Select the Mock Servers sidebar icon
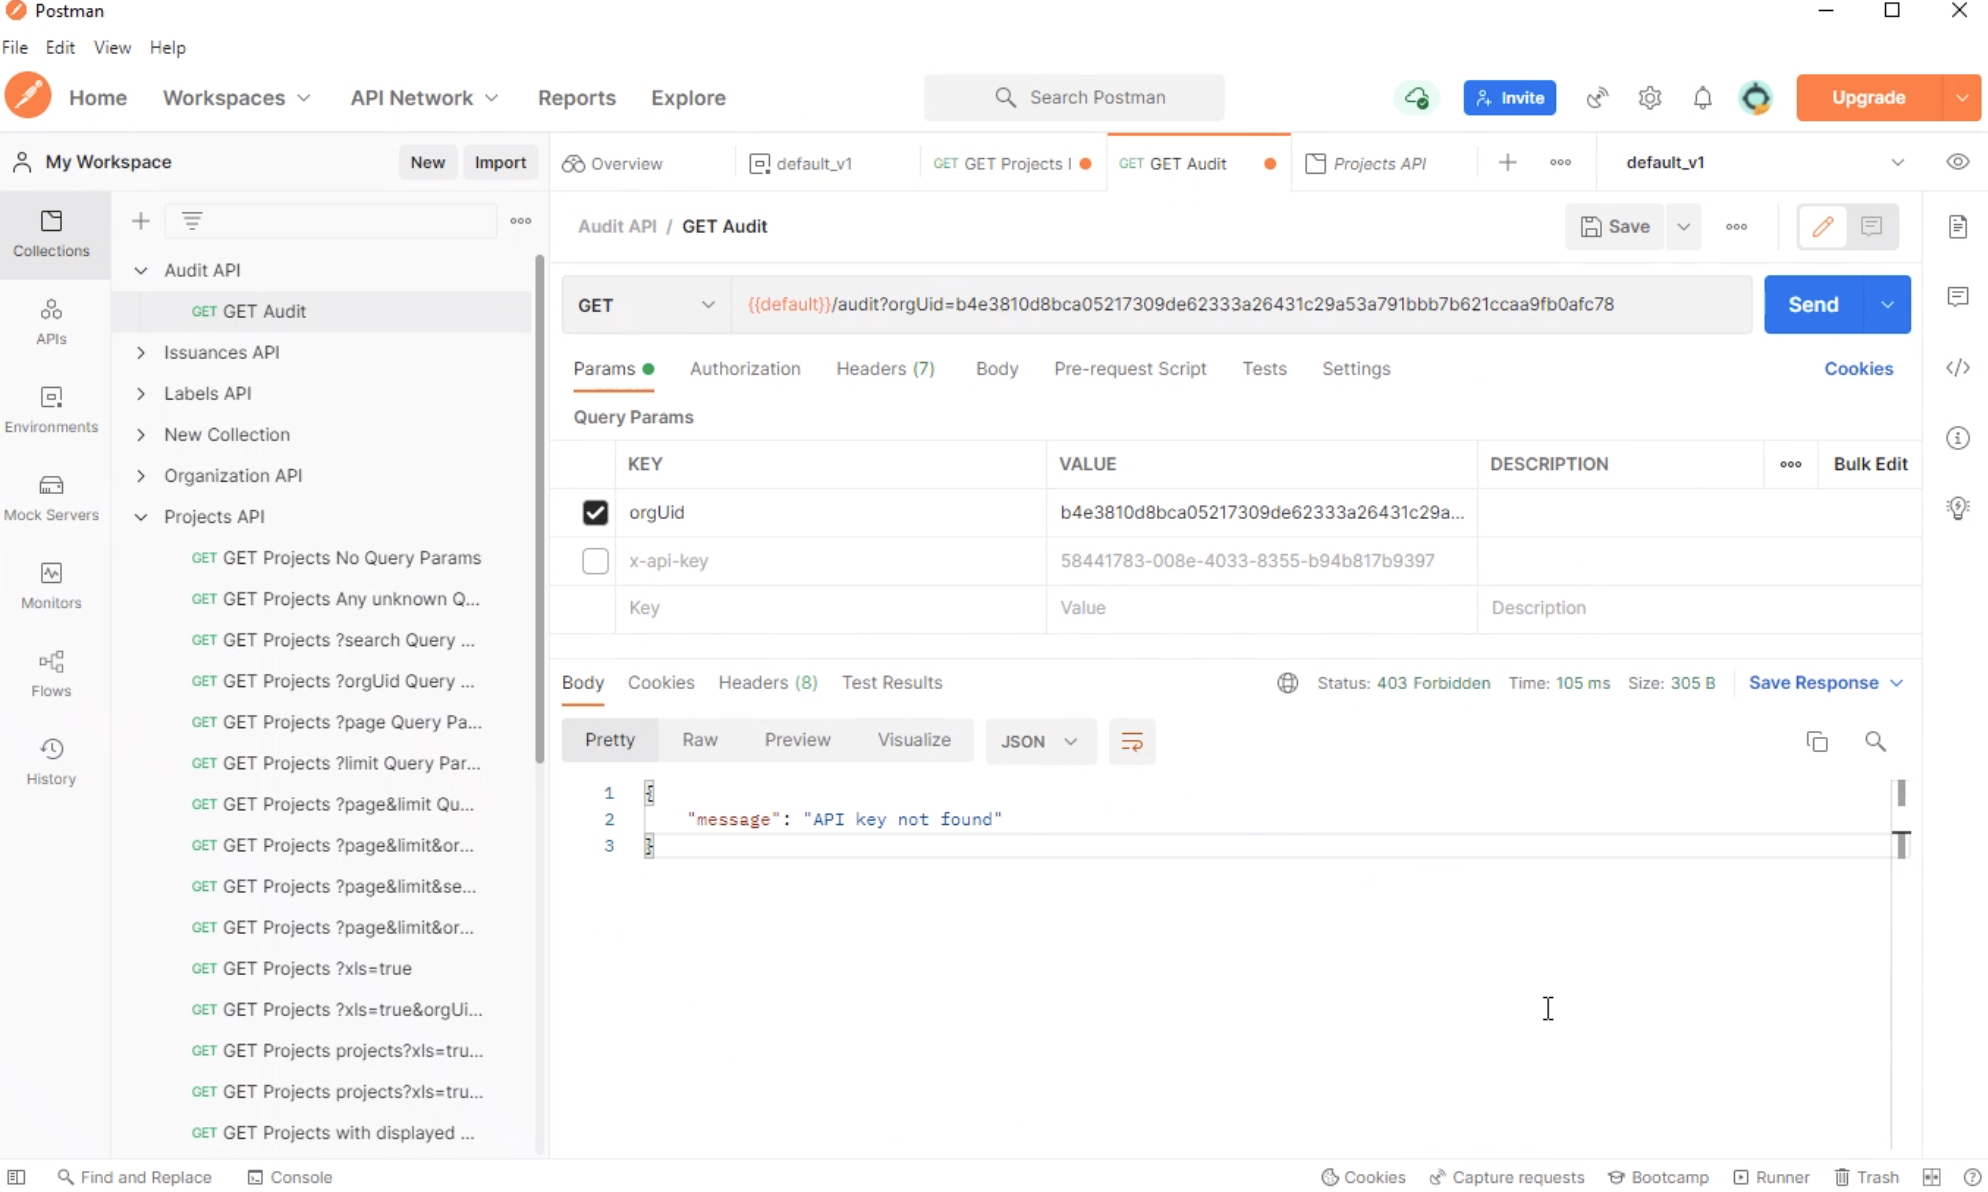This screenshot has height=1192, width=1988. (51, 495)
